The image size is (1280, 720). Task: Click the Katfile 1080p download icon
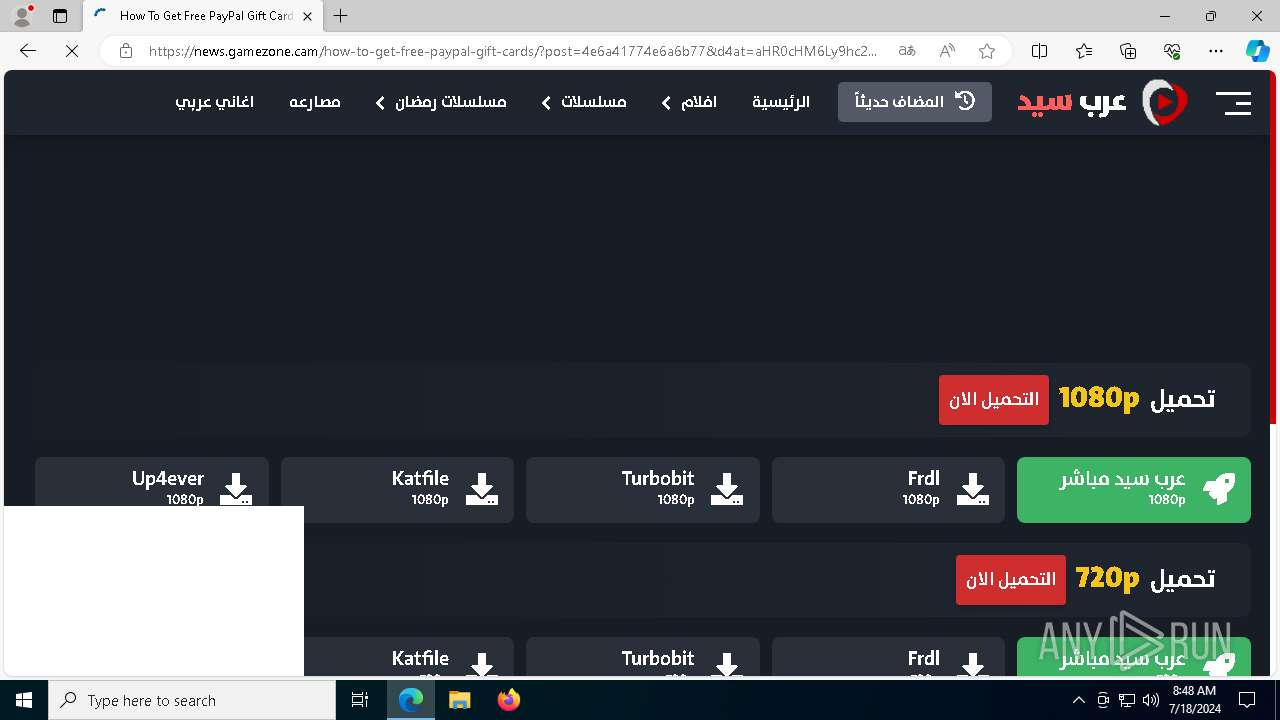(x=482, y=489)
